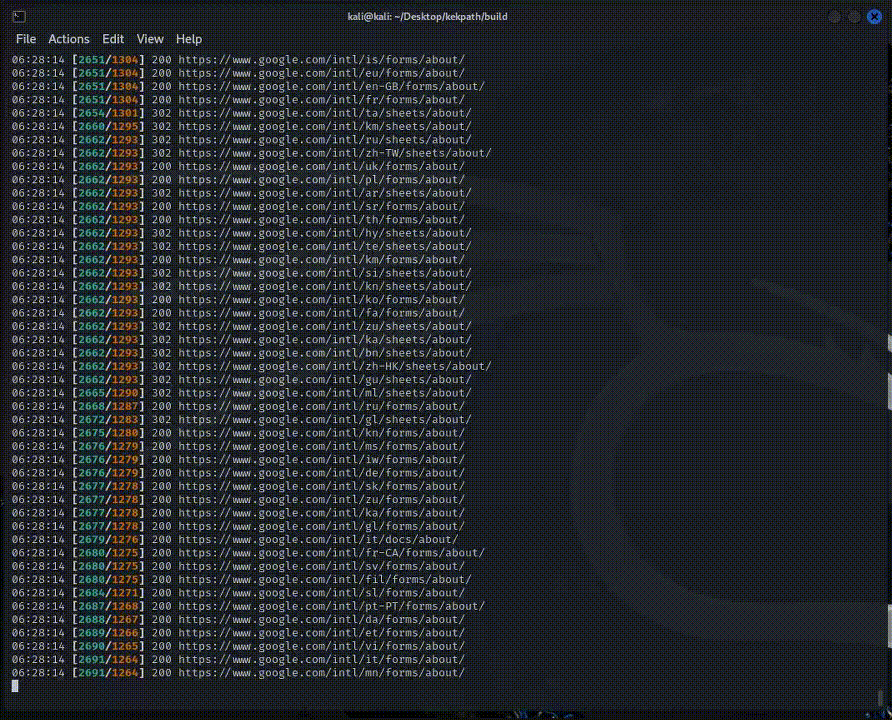Click the intl/uk/forms/about/ URL
The height and width of the screenshot is (720, 892).
pyautogui.click(x=321, y=166)
